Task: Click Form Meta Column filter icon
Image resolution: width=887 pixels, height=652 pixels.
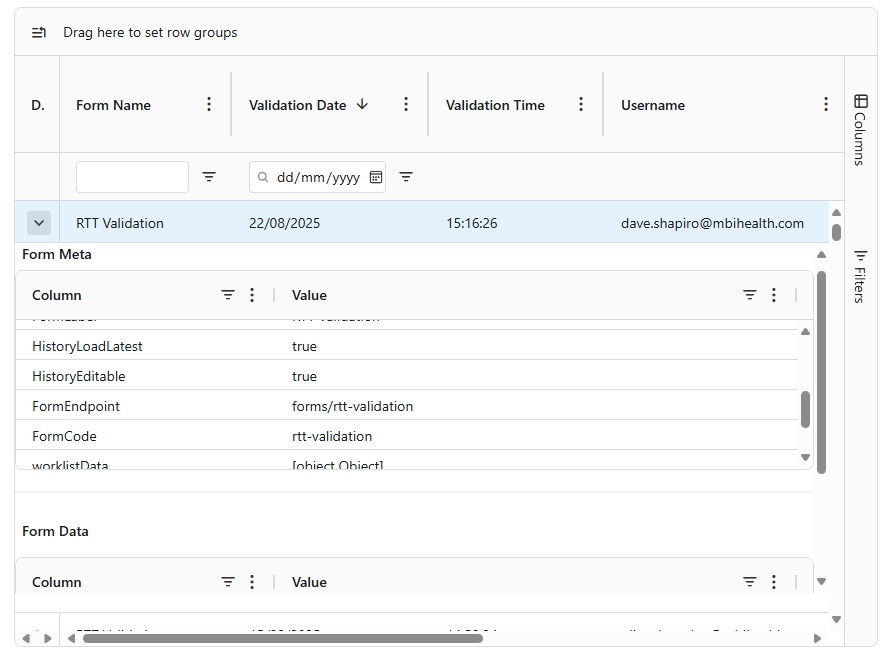Action: (x=228, y=295)
